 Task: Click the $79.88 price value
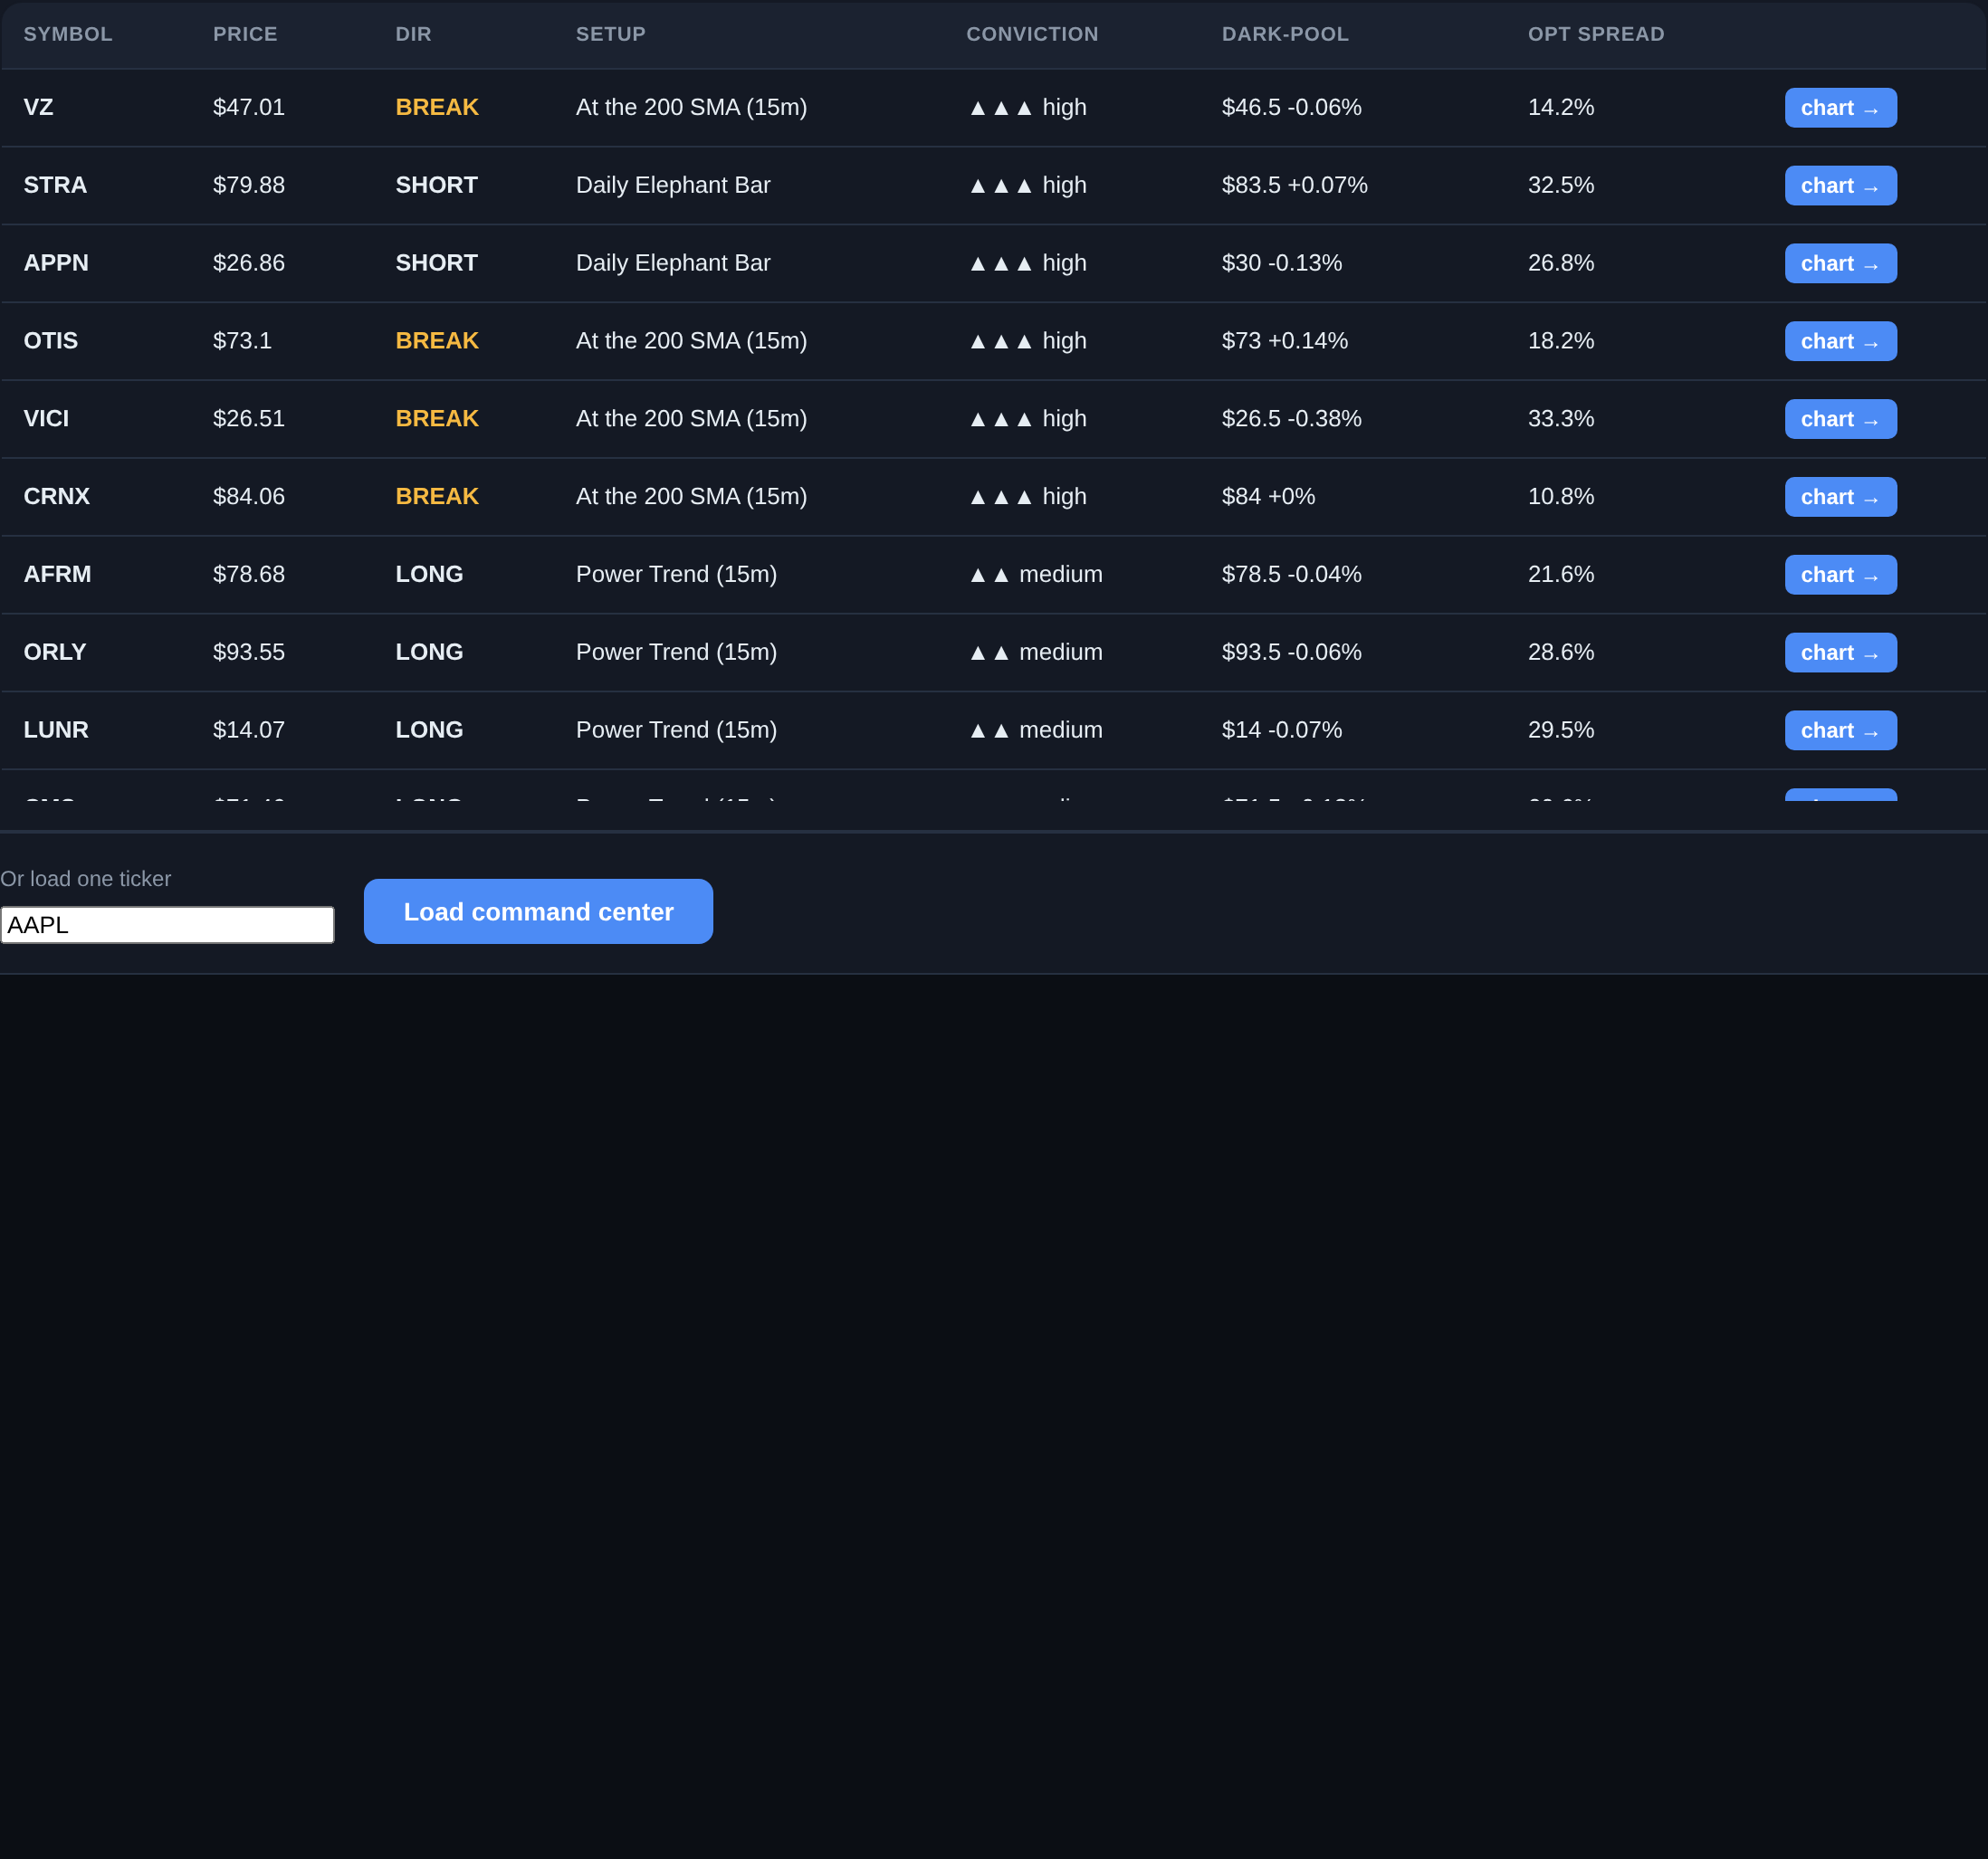pos(249,185)
